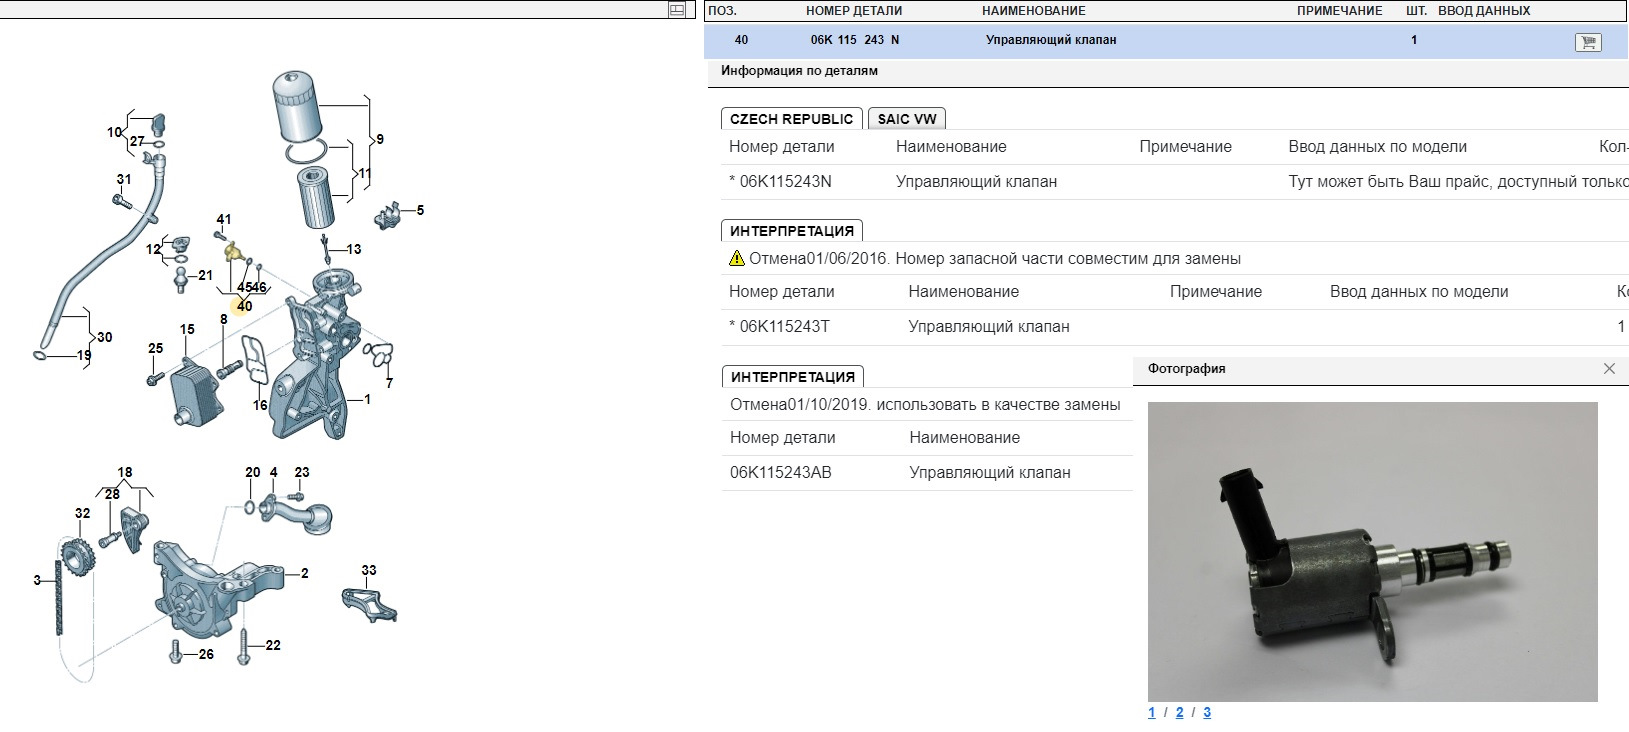Click diagram callout number 25 bolt
Image resolution: width=1629 pixels, height=732 pixels.
[155, 349]
